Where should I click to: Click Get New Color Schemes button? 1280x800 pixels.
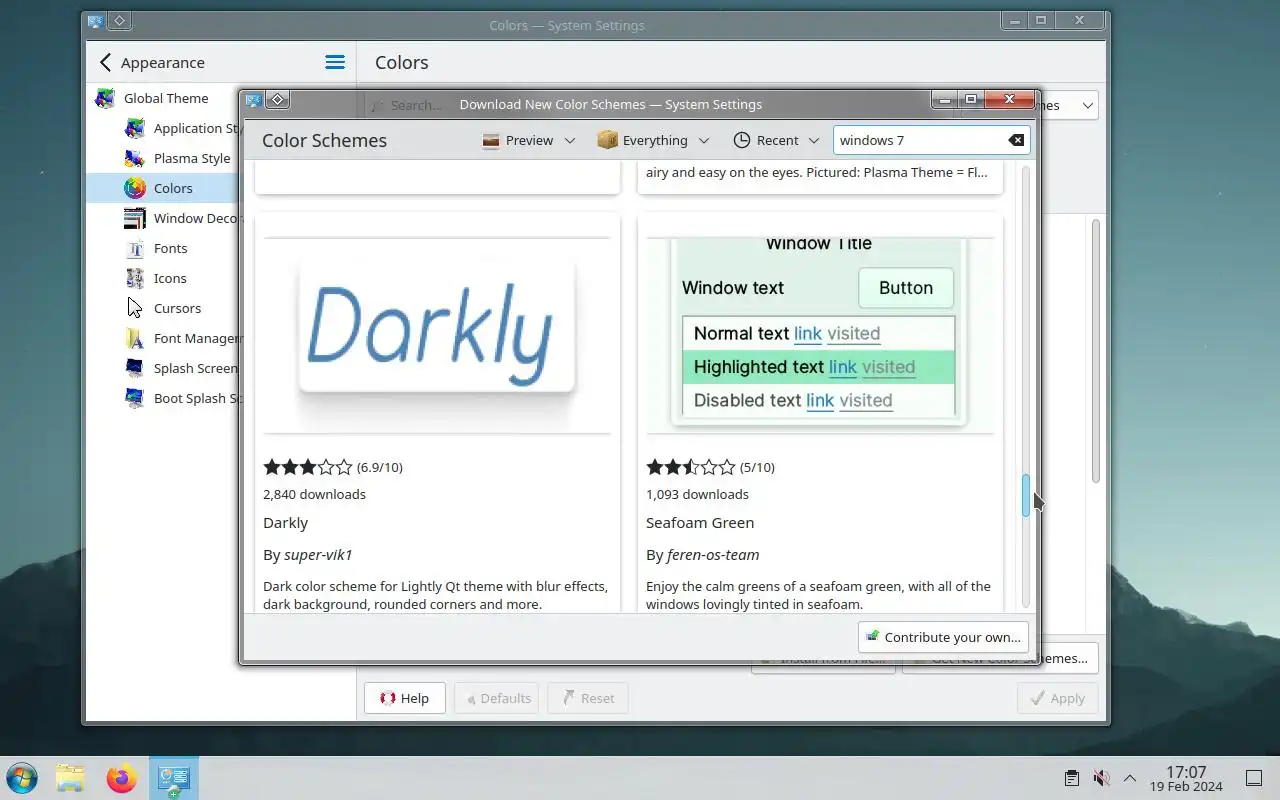pos(1000,658)
